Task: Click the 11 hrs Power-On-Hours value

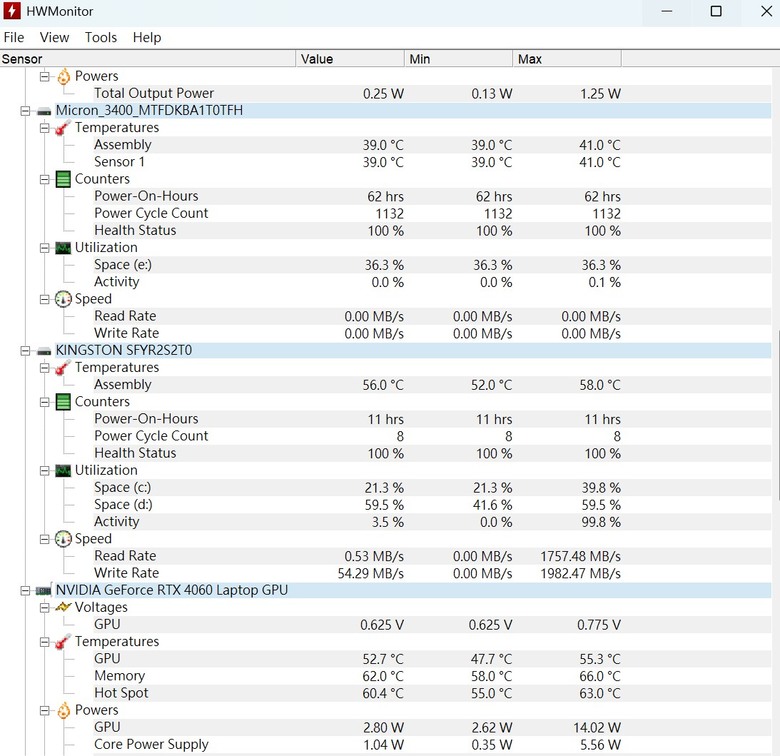Action: click(x=386, y=419)
